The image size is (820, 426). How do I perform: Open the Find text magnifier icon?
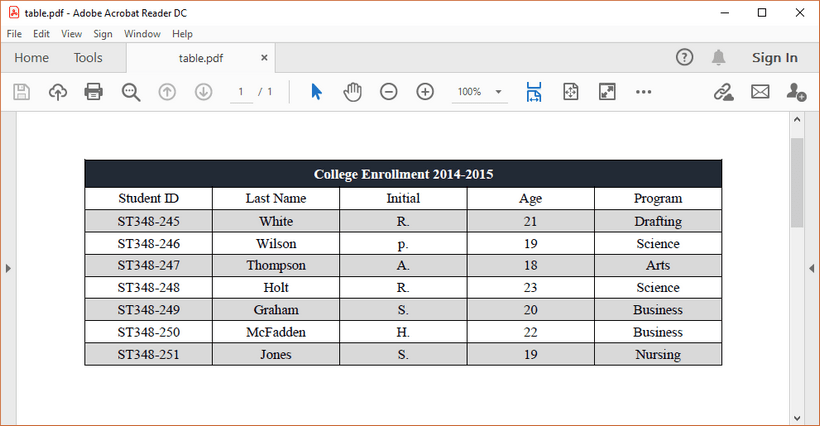pyautogui.click(x=131, y=92)
